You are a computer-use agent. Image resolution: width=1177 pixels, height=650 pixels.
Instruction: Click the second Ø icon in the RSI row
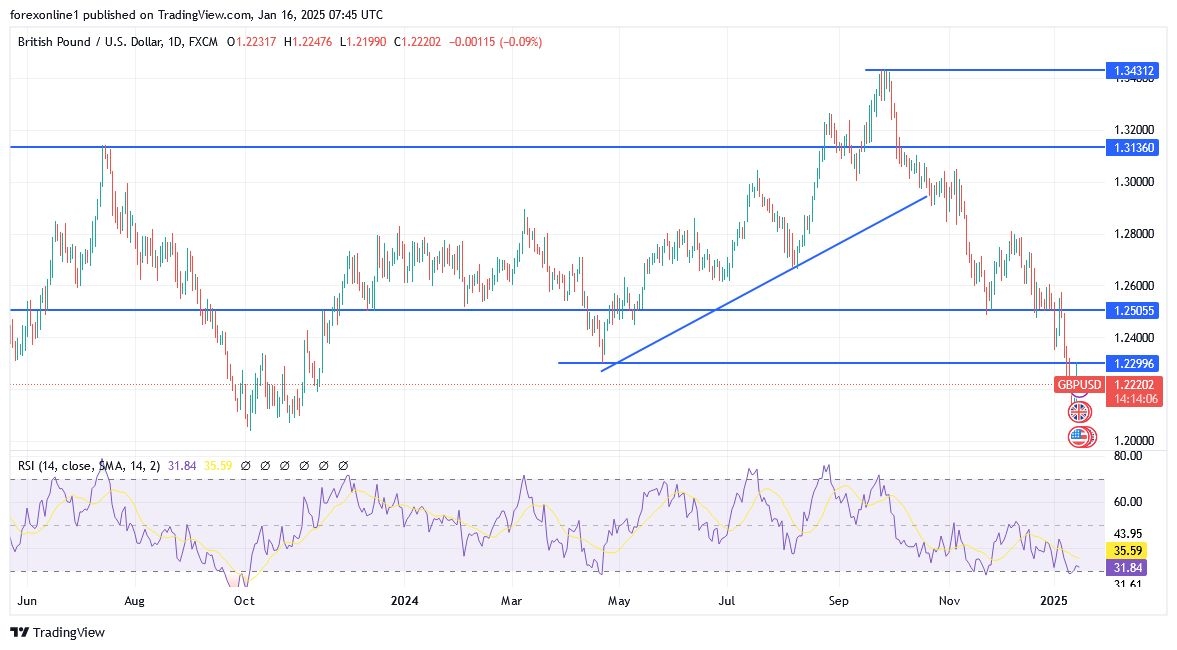(x=264, y=465)
